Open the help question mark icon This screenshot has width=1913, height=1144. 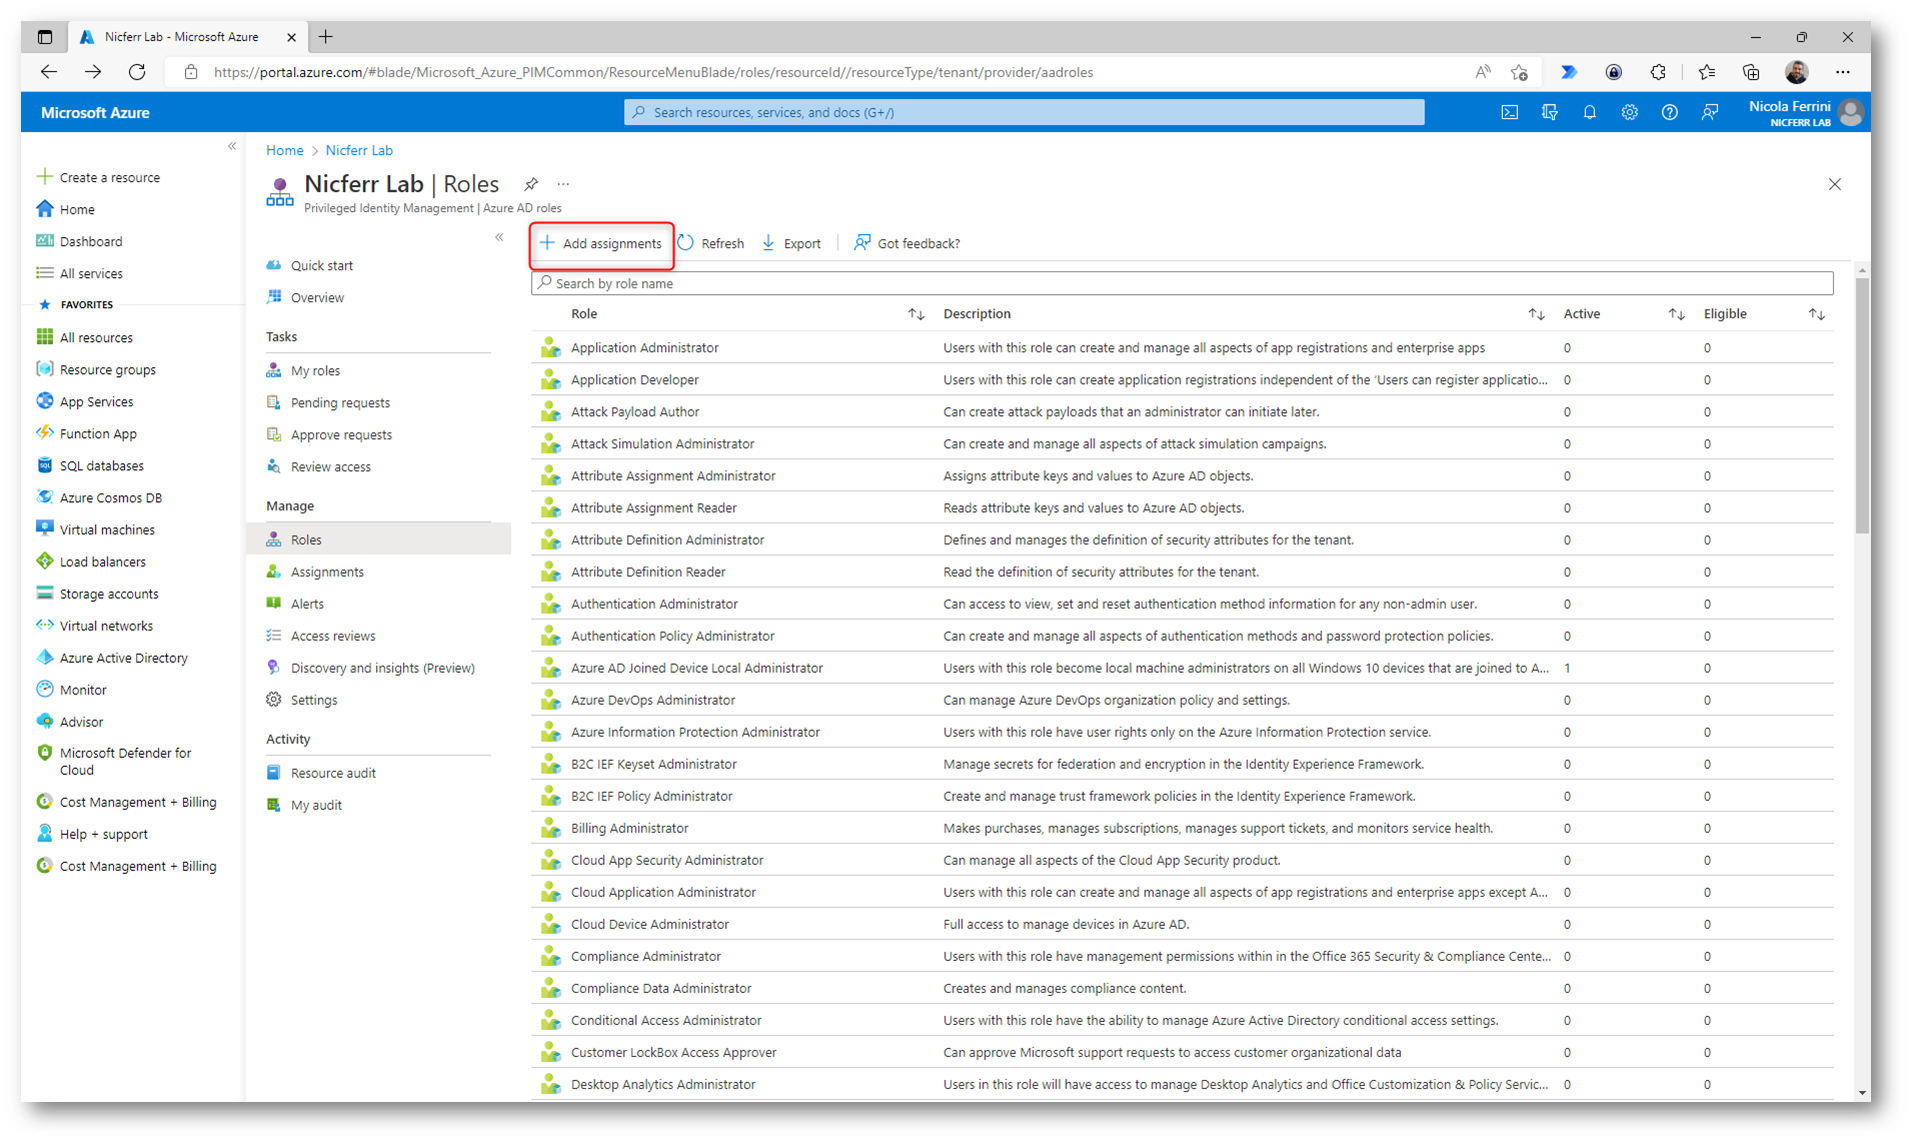tap(1669, 113)
